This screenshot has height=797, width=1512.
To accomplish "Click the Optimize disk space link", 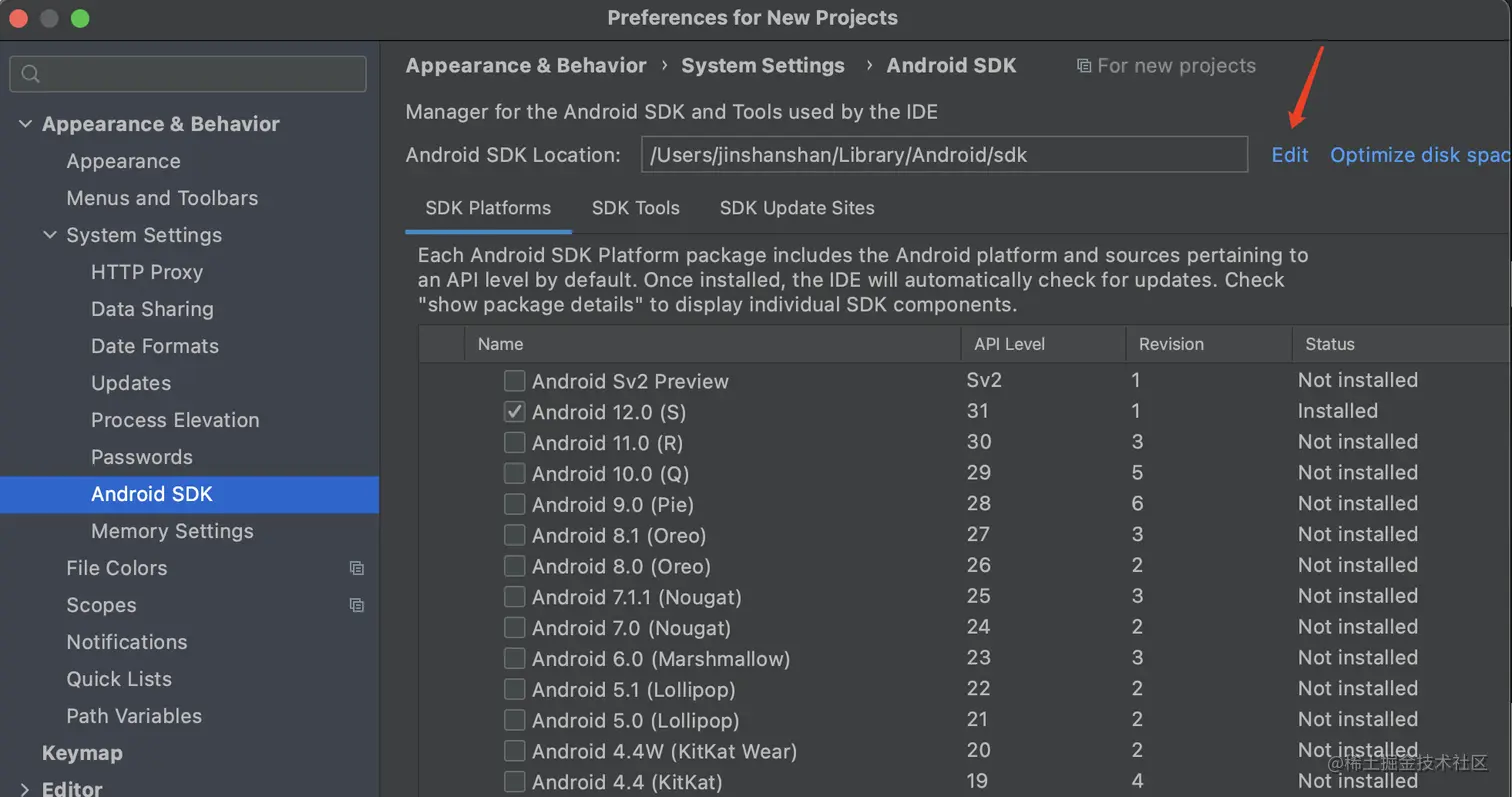I will (1420, 155).
